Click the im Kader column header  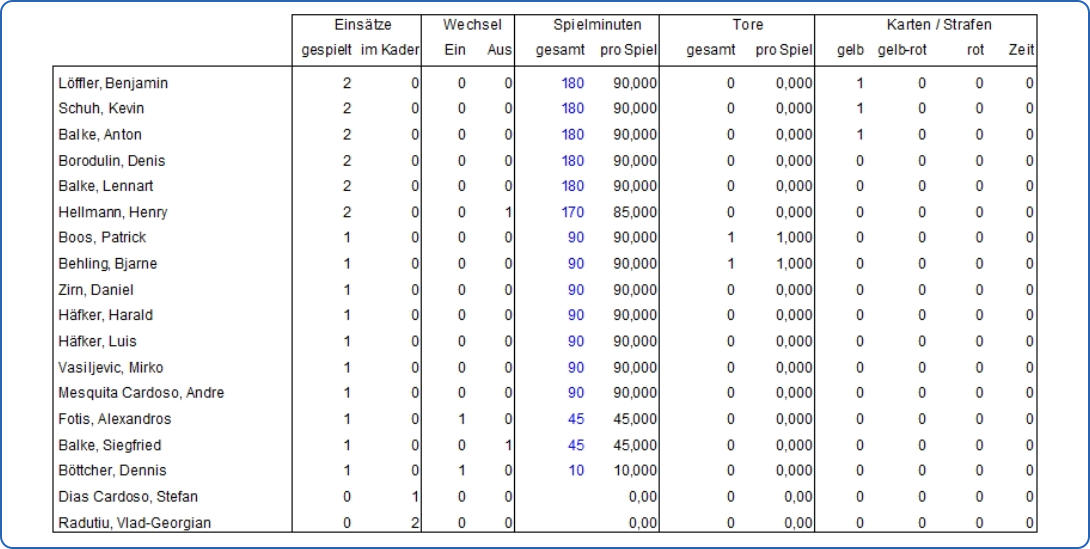pos(390,51)
